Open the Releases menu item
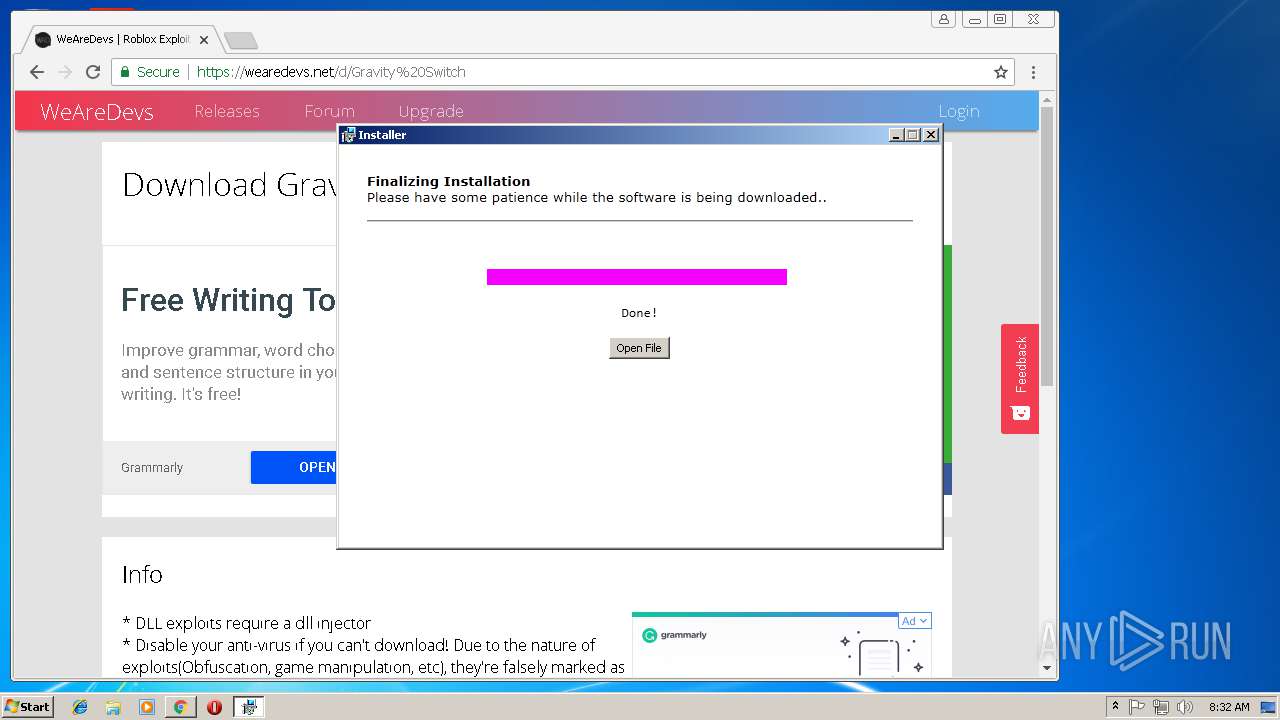1280x720 pixels. click(x=227, y=111)
